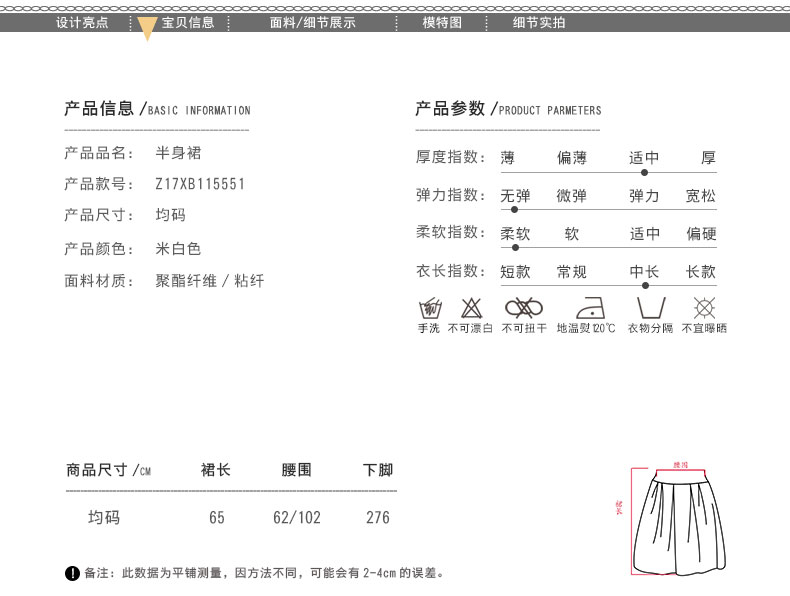
Task: Click the 均码 size value under 产品尺寸
Action: 171,215
